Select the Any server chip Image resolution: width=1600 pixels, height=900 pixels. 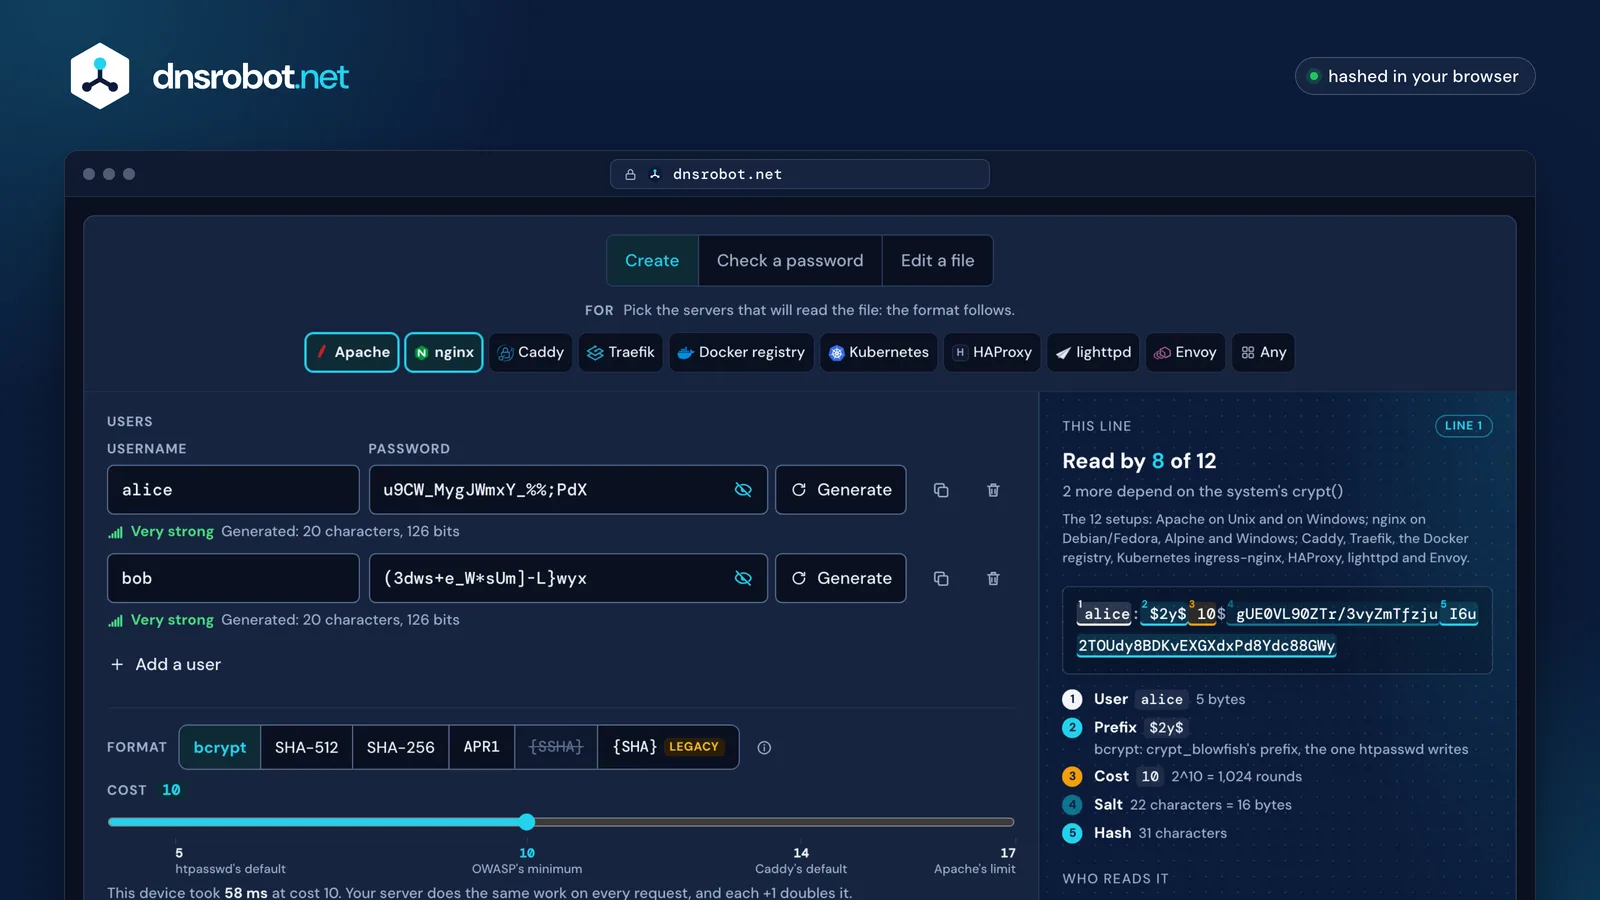tap(1263, 352)
